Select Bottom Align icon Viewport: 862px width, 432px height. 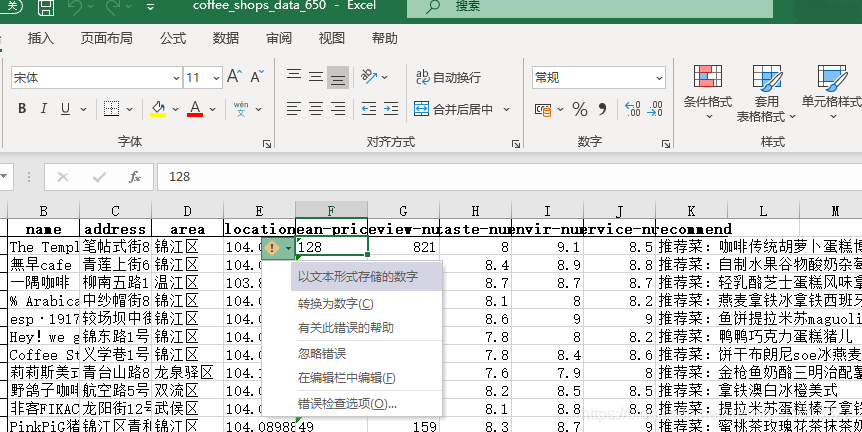coord(338,77)
